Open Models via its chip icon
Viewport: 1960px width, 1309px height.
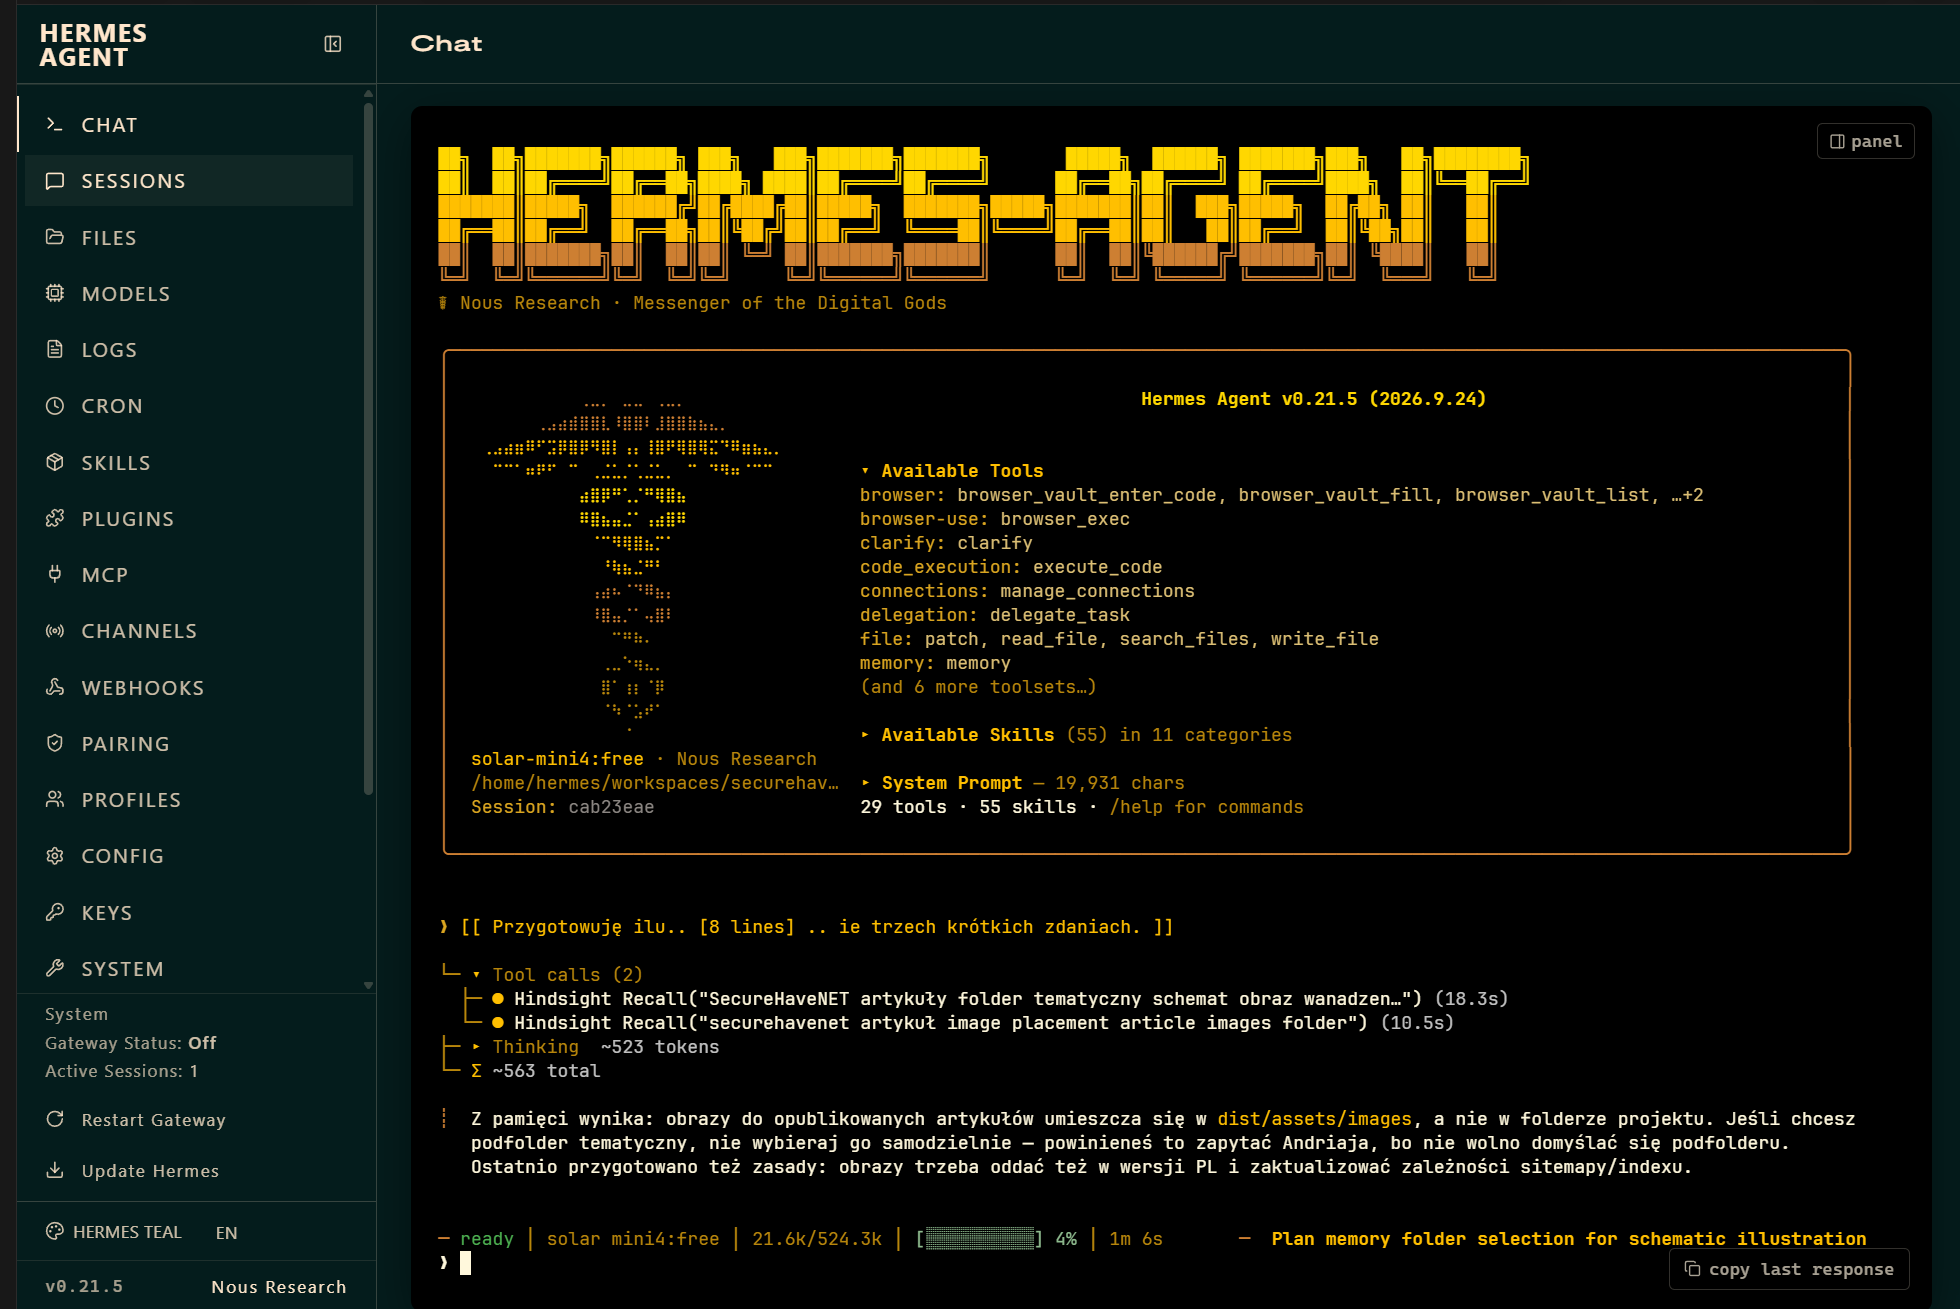tap(54, 294)
